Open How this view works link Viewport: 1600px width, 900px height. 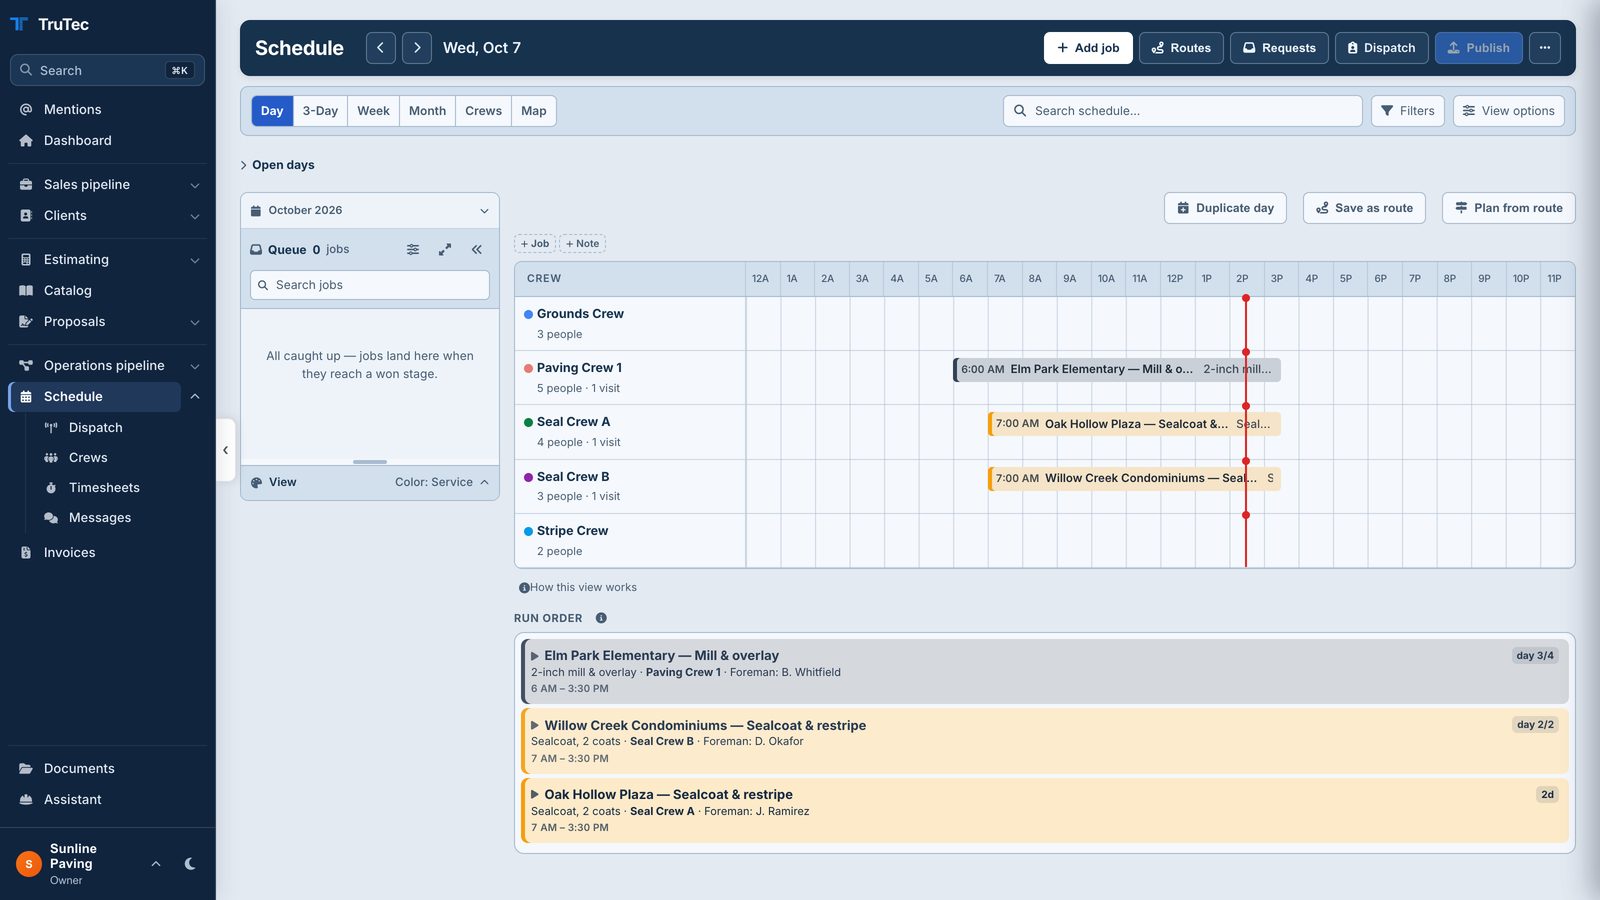(578, 588)
